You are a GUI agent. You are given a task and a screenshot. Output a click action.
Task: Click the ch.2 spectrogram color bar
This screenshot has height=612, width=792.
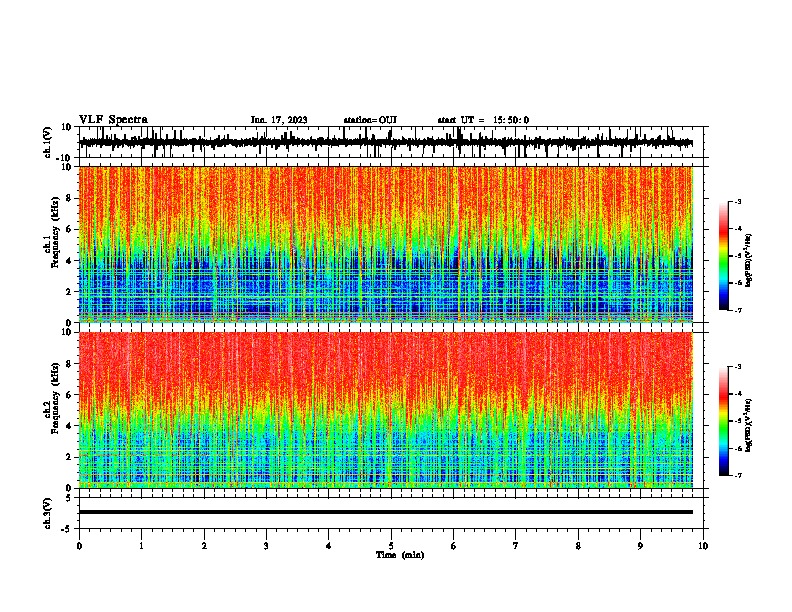(x=723, y=421)
